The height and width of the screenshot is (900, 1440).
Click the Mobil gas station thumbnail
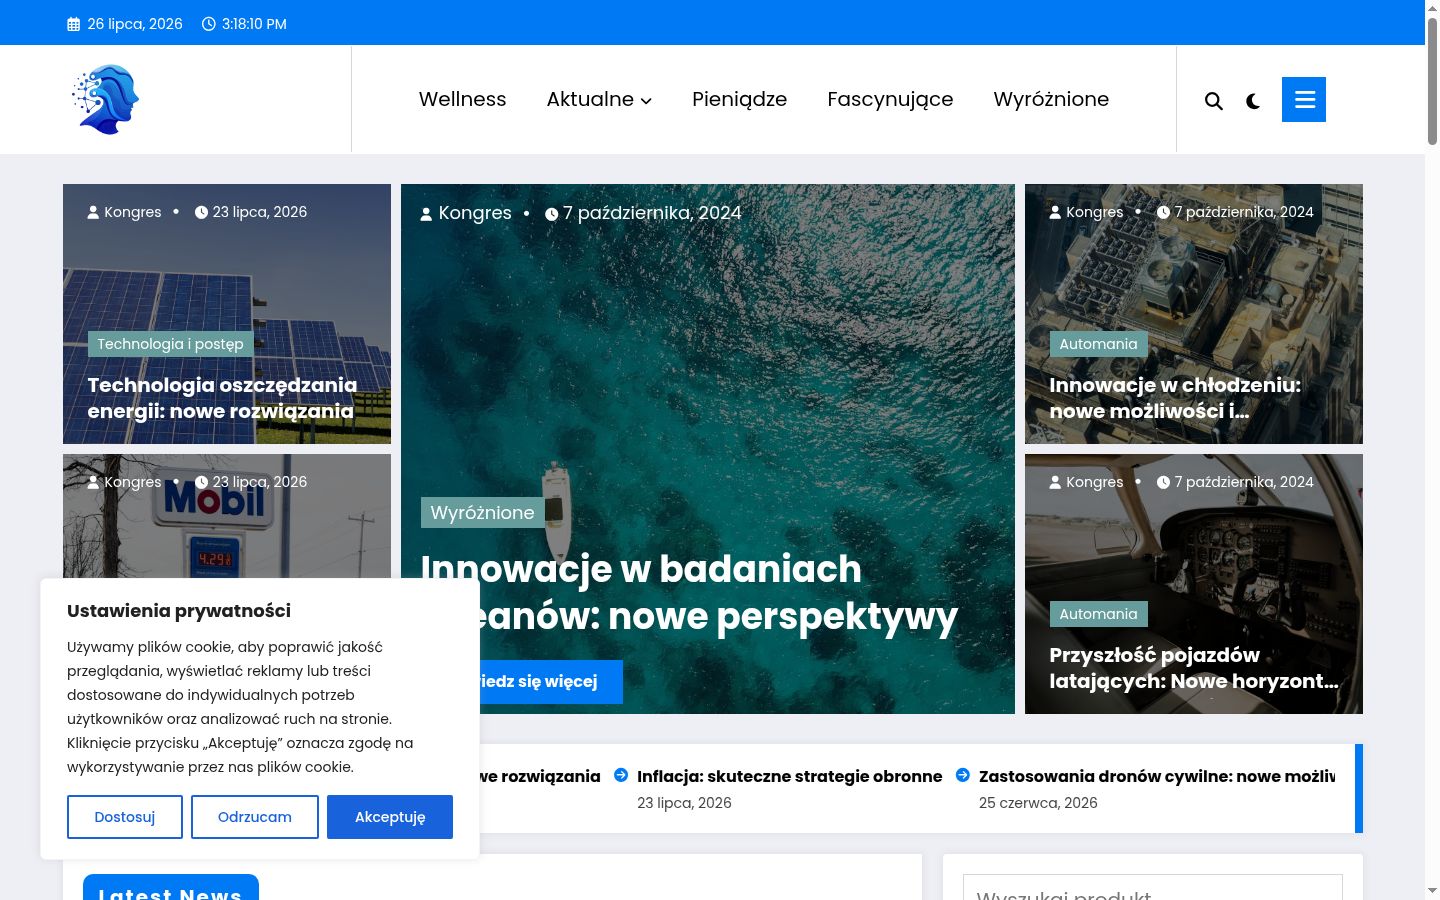pyautogui.click(x=227, y=516)
